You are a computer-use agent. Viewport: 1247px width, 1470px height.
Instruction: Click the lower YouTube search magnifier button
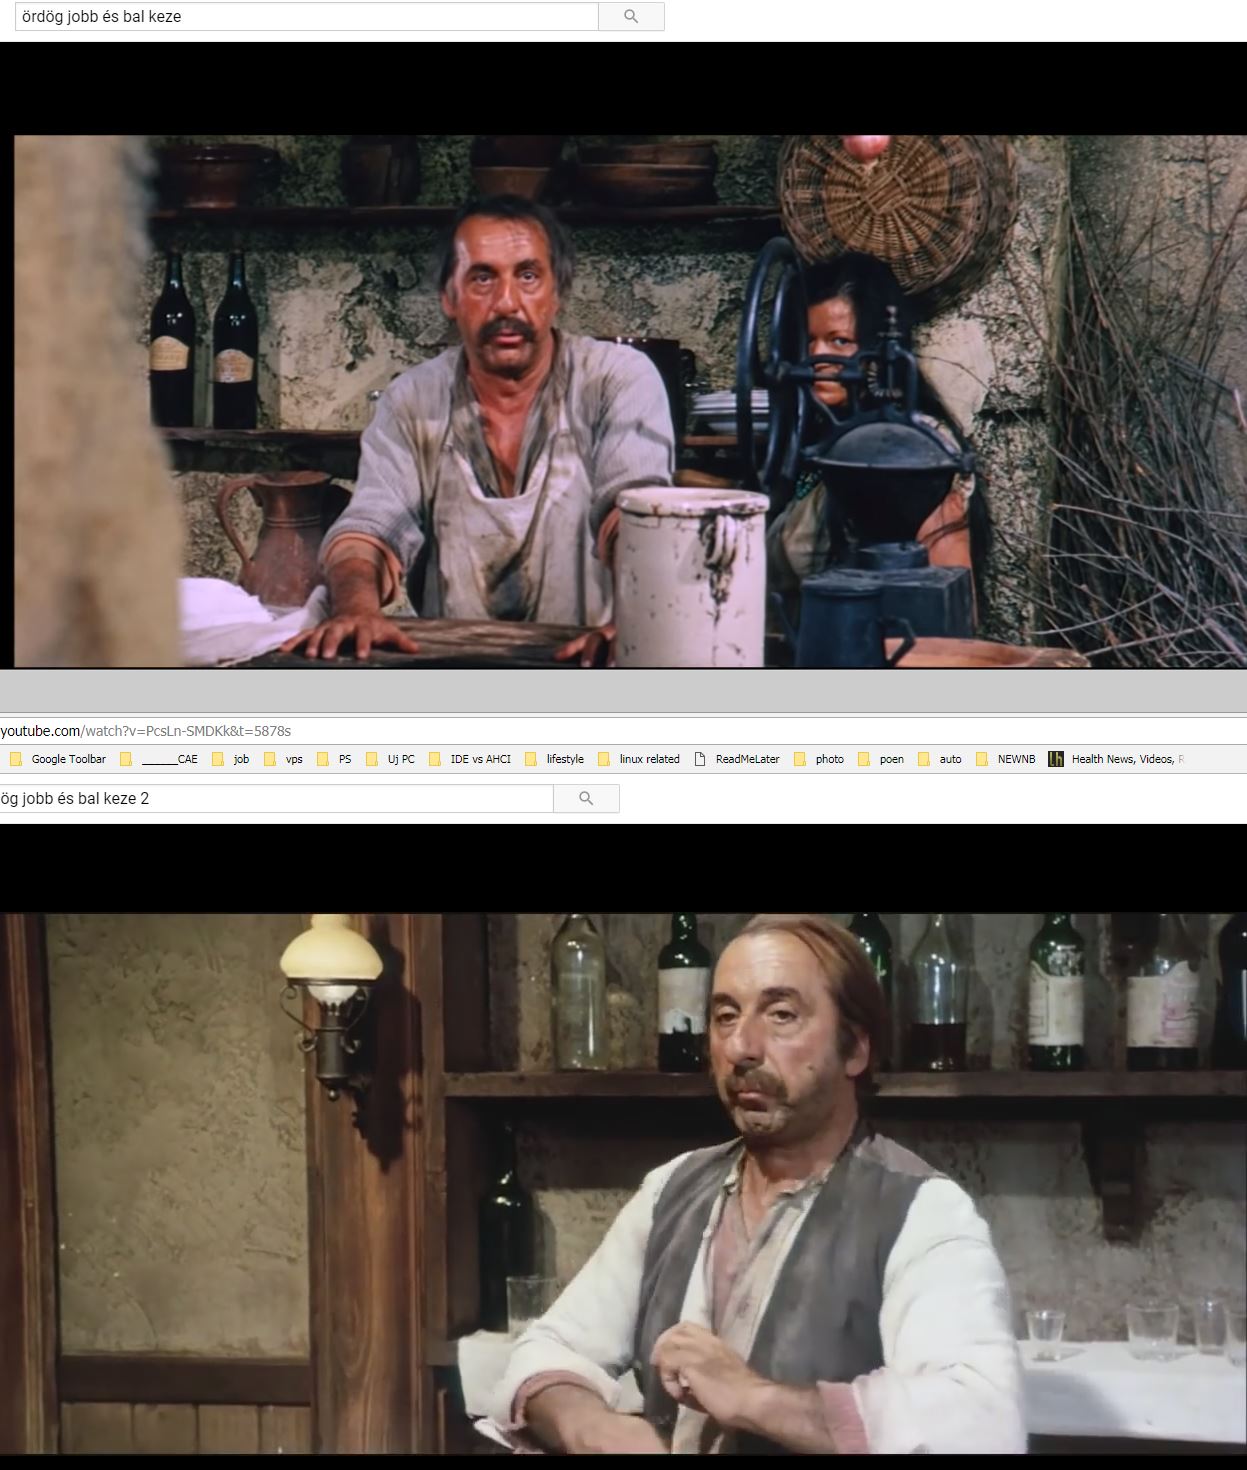[x=586, y=798]
